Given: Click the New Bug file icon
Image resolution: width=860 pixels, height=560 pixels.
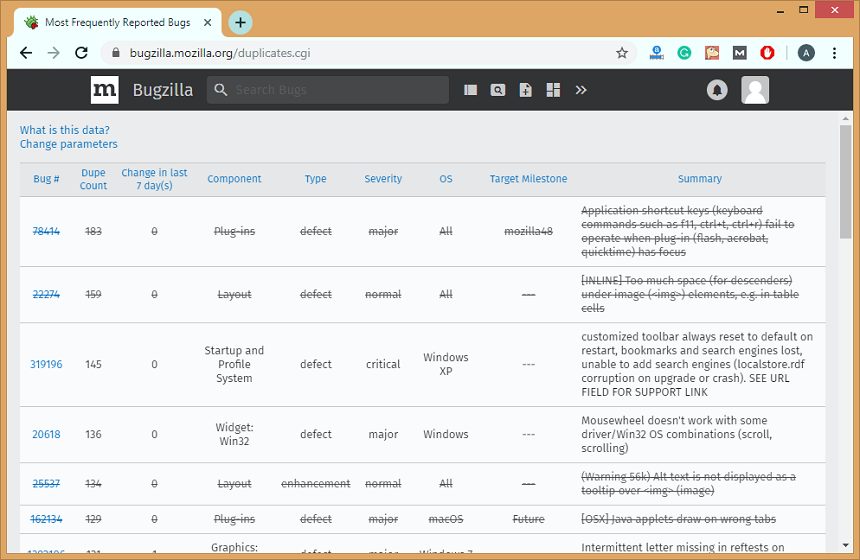Looking at the screenshot, I should click(525, 90).
